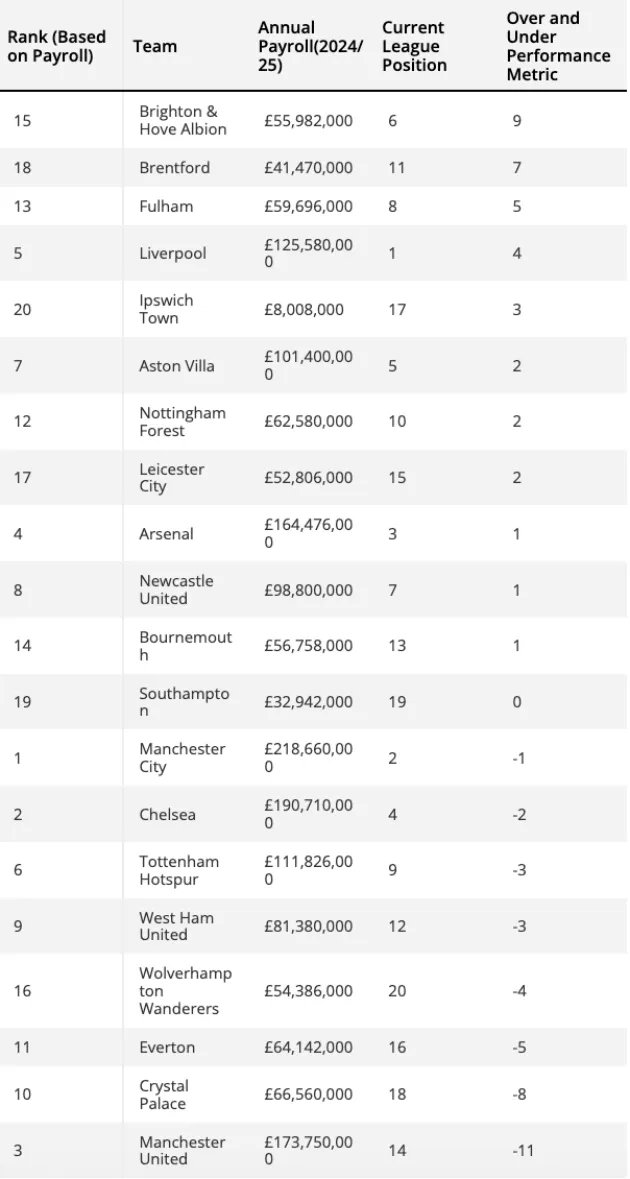Click the Brighton & Hove Albion team cell
This screenshot has width=630, height=1179.
183,120
